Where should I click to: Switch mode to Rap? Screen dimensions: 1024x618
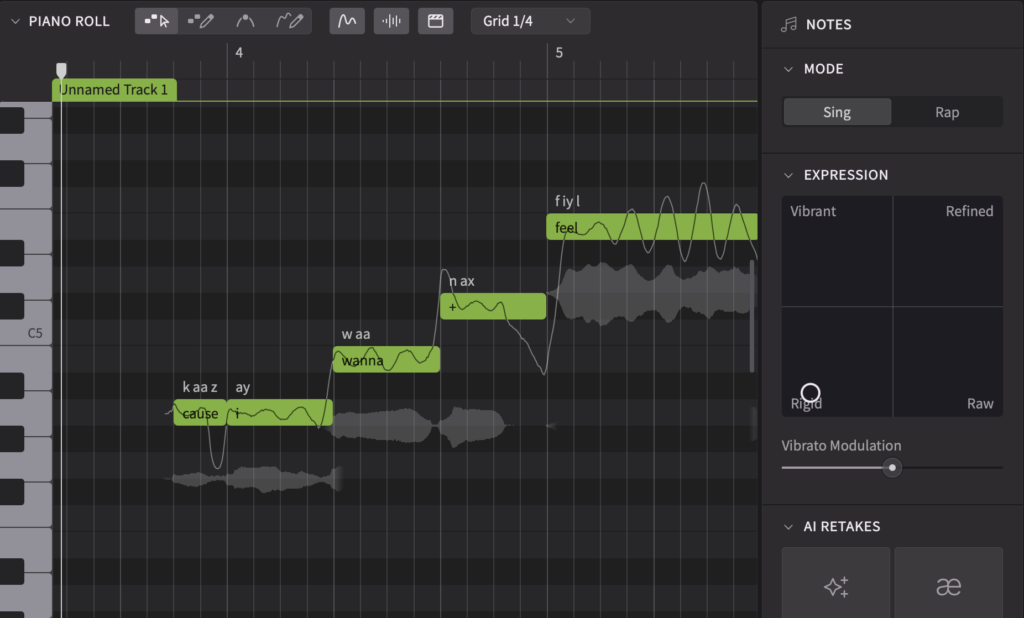point(947,112)
